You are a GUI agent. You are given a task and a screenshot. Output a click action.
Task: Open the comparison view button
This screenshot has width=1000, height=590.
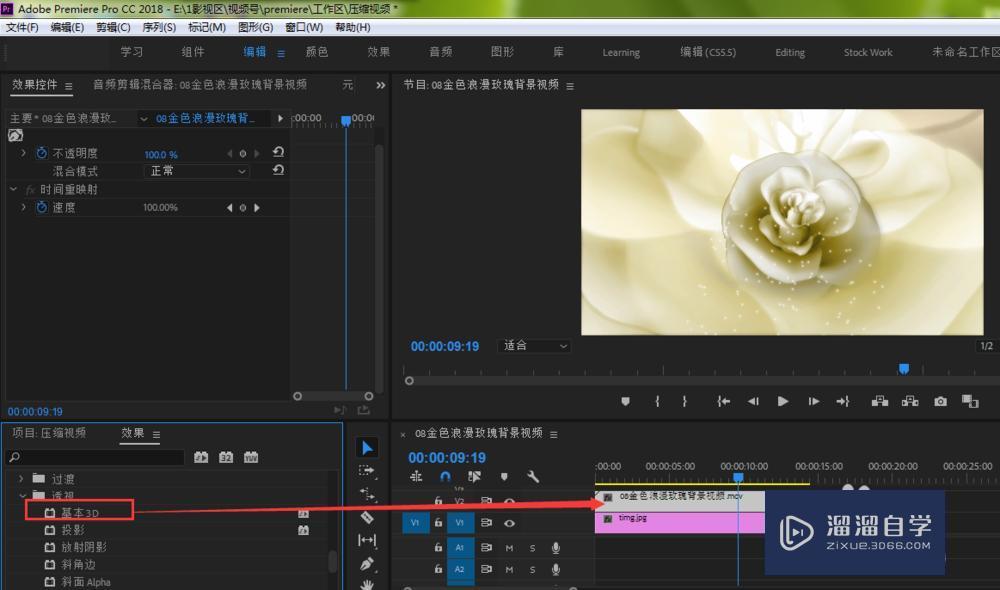(970, 401)
